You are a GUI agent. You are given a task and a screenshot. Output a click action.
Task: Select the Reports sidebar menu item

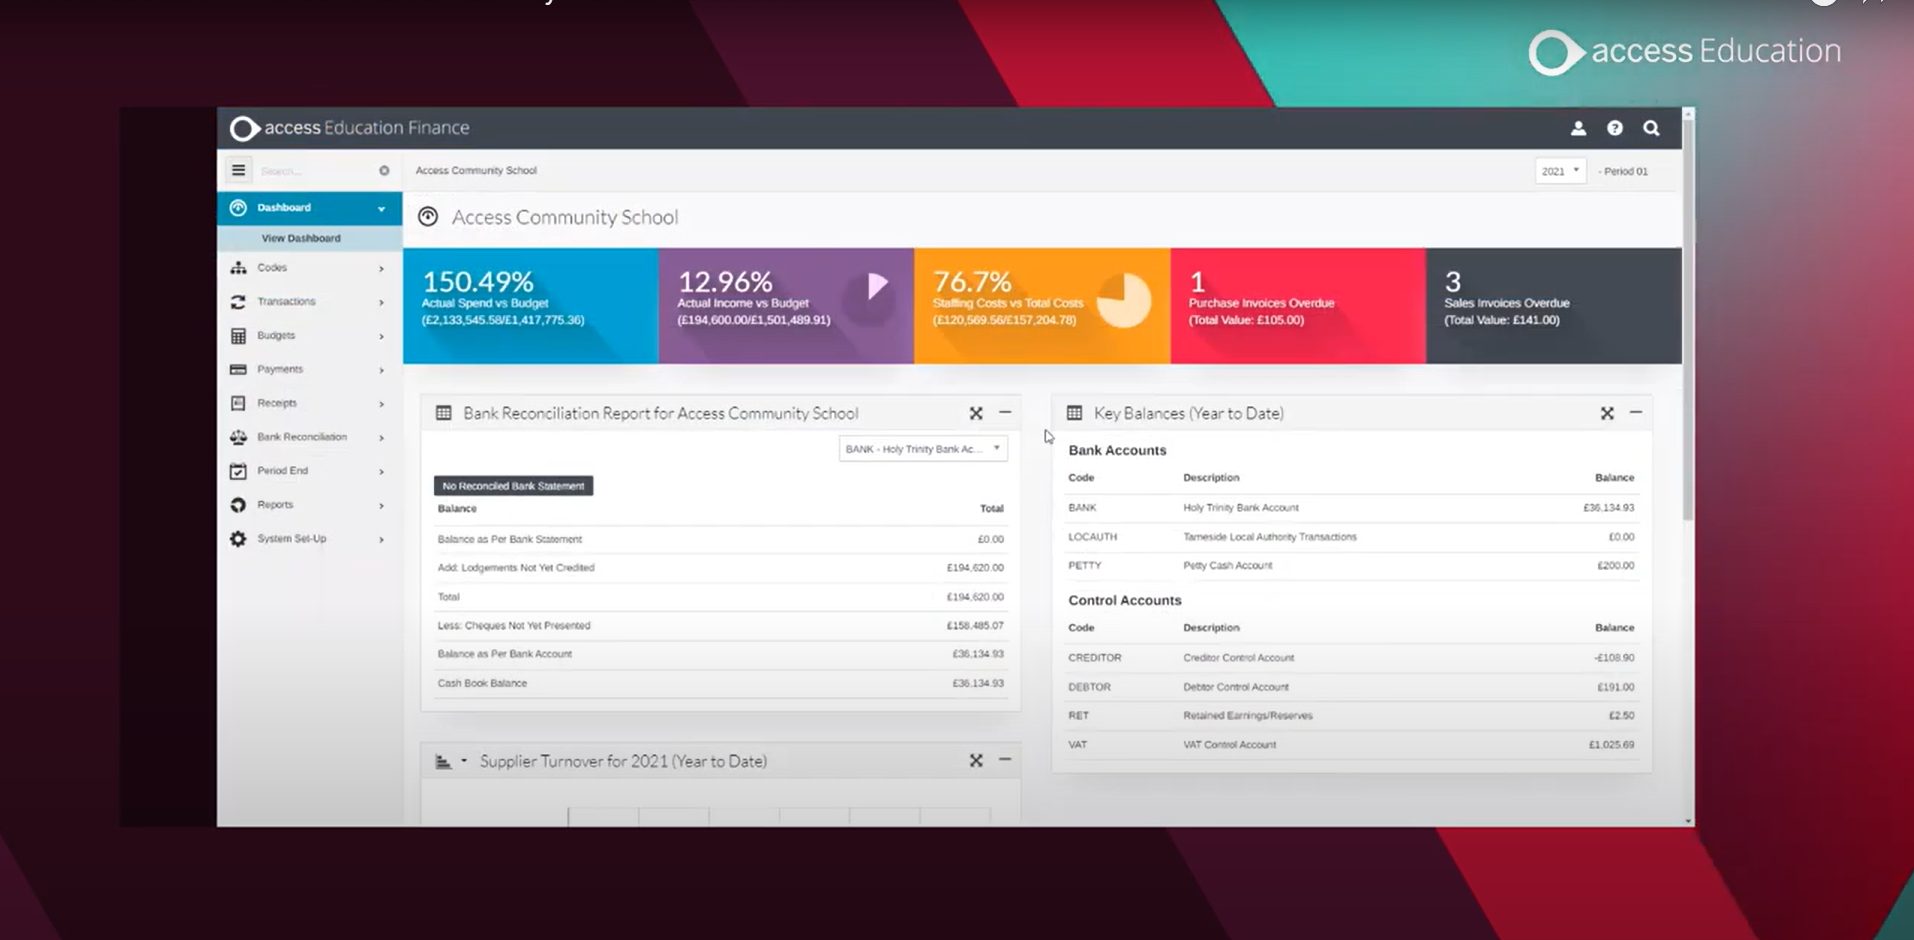click(275, 505)
